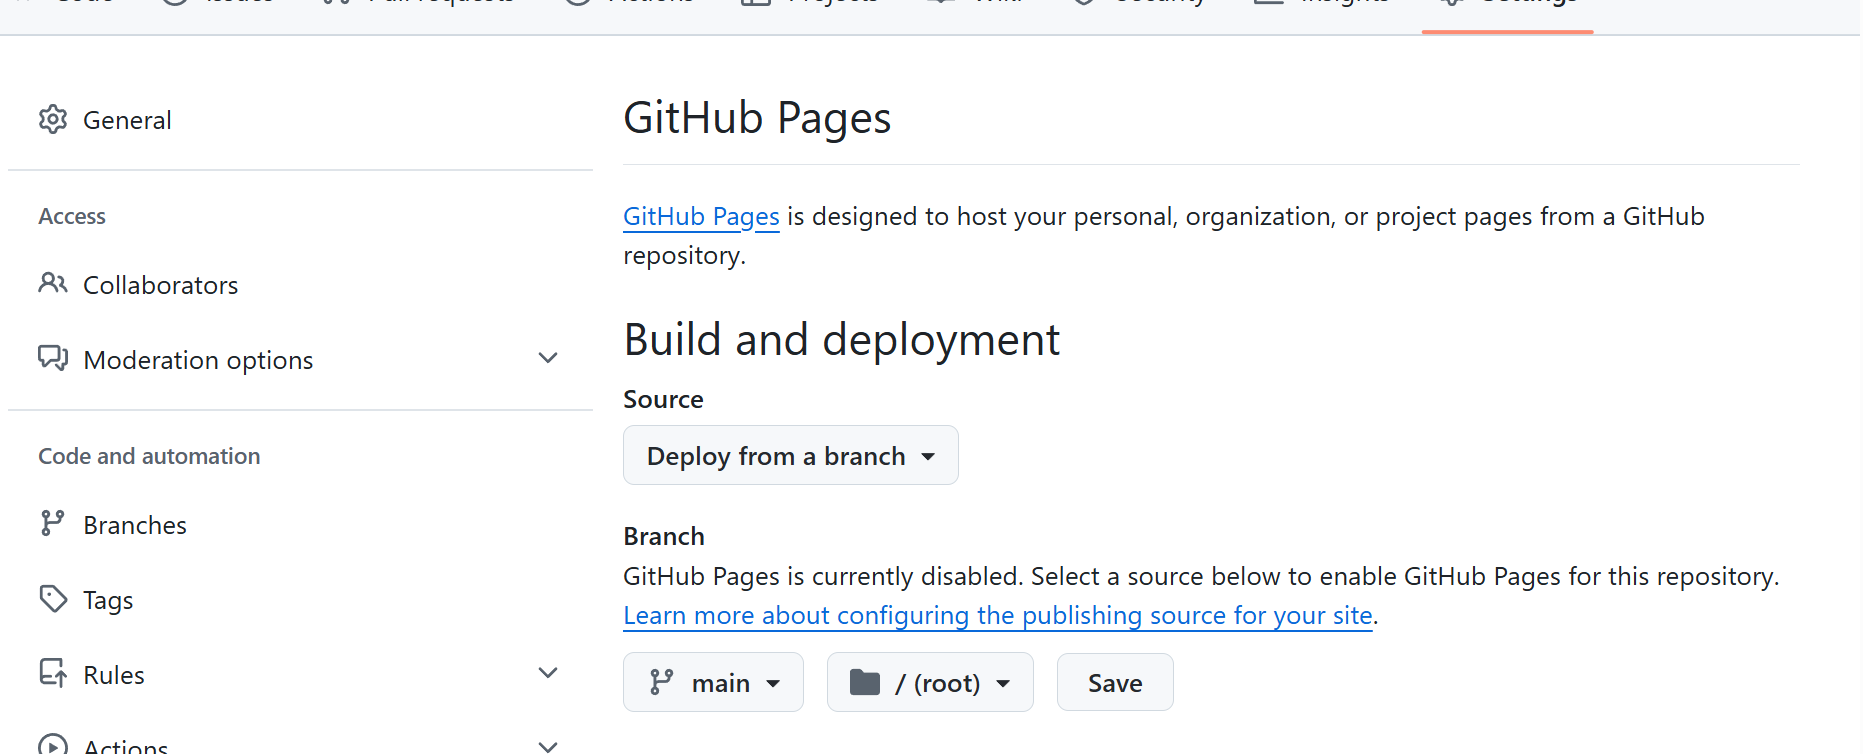
Task: Open the / (root) folder dropdown
Action: coord(930,682)
